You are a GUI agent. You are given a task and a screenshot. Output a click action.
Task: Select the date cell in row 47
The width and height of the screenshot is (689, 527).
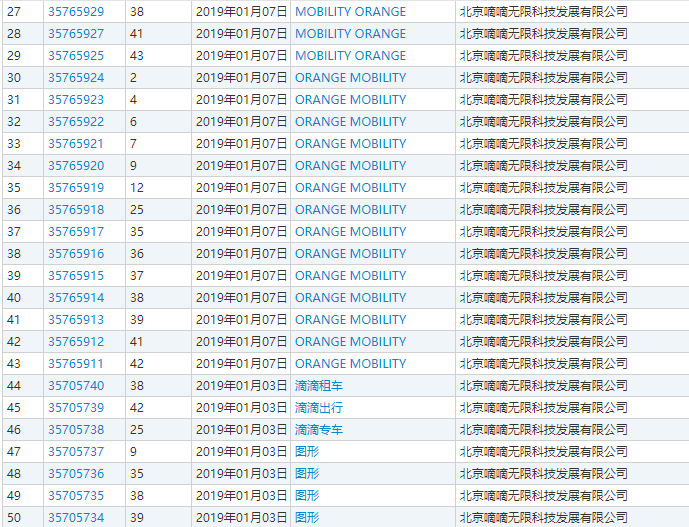pos(241,451)
